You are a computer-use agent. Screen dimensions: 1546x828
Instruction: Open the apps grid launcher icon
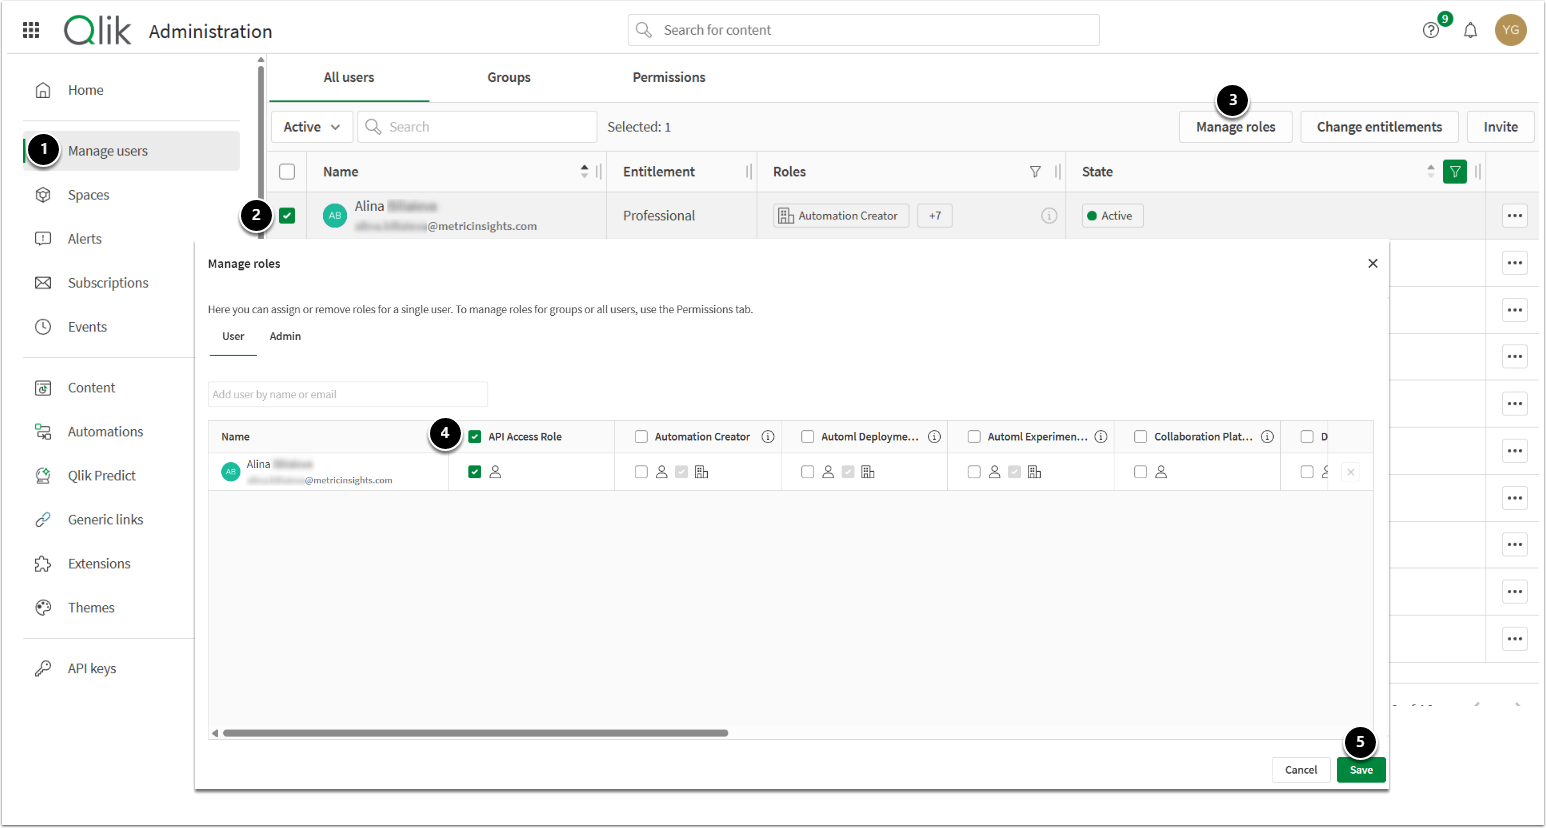(31, 30)
